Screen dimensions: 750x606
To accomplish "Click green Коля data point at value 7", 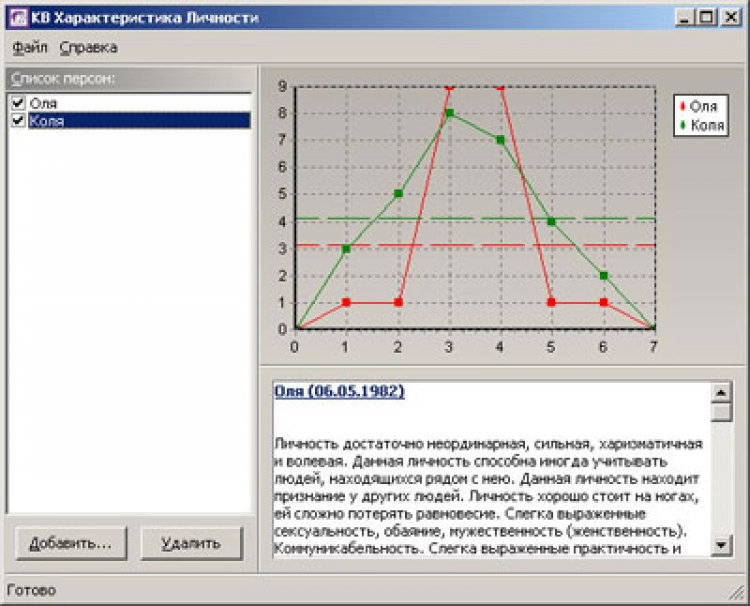I will point(500,140).
